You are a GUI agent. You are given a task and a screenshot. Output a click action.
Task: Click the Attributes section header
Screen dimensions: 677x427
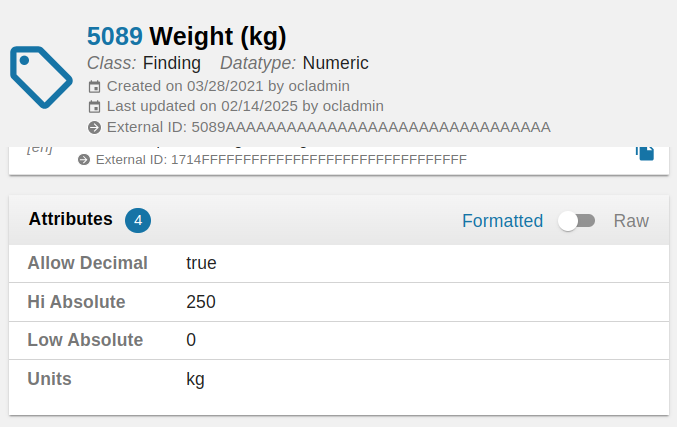(x=70, y=219)
